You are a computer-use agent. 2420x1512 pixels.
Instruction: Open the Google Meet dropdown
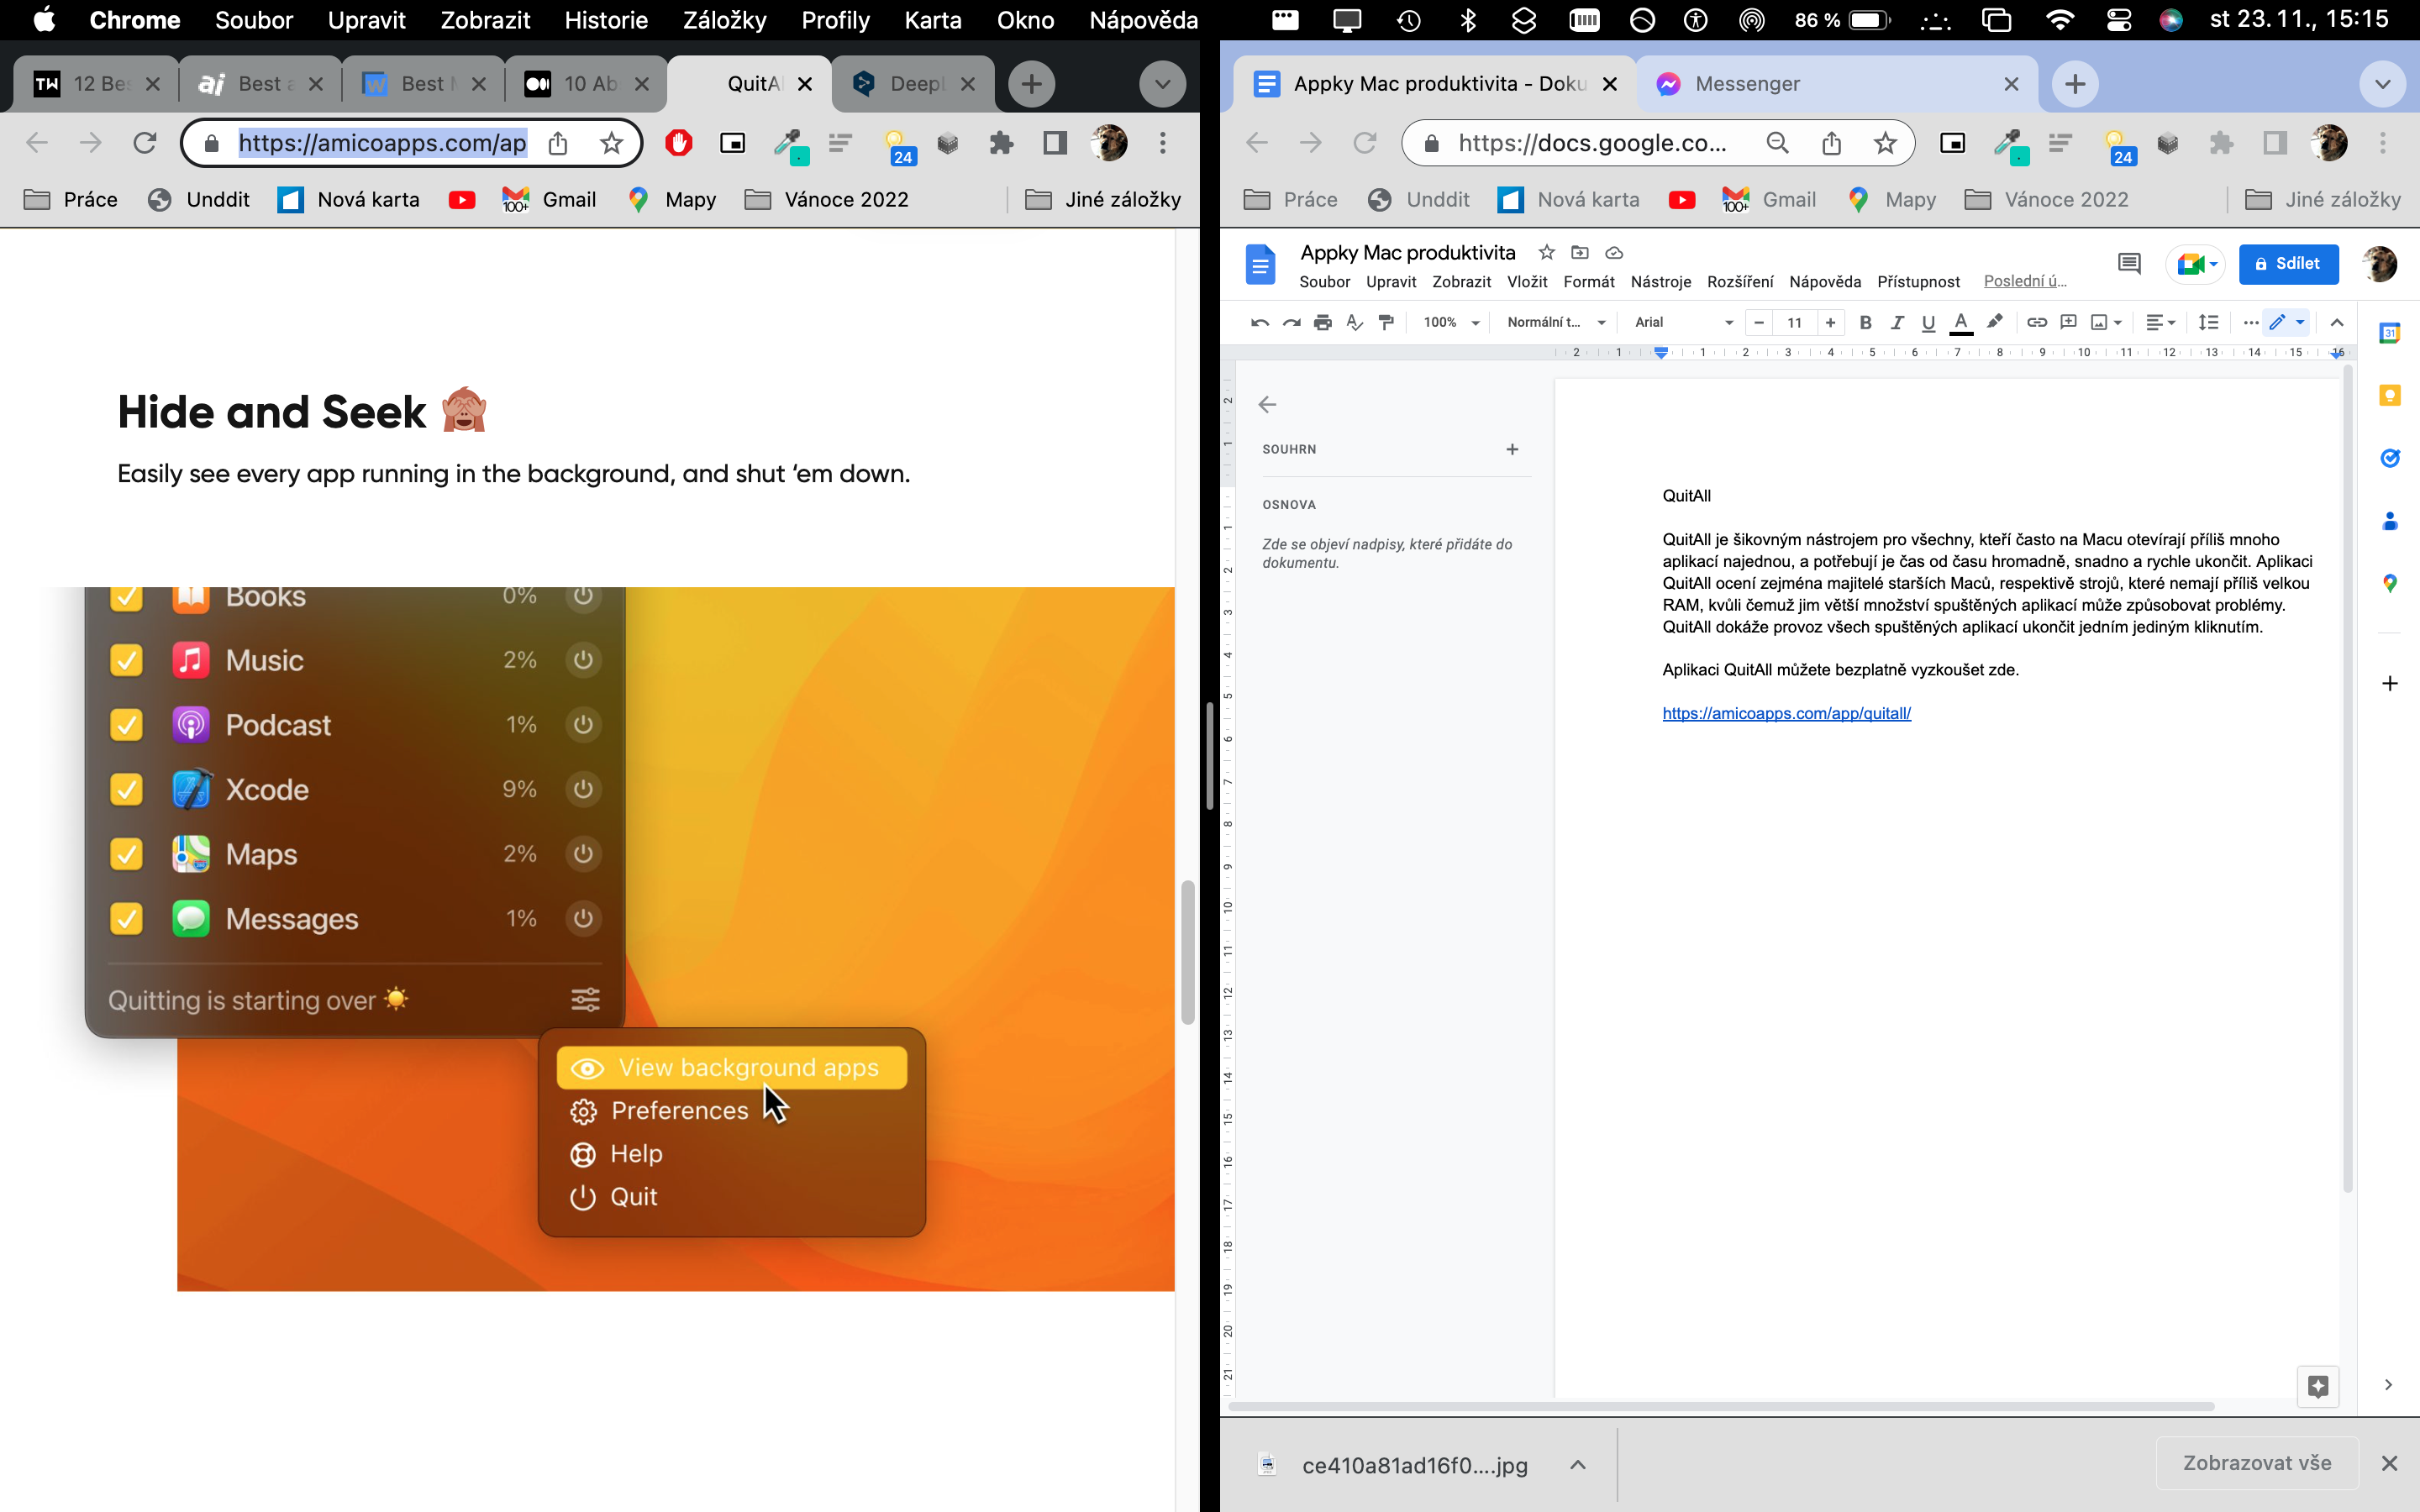click(x=2196, y=264)
